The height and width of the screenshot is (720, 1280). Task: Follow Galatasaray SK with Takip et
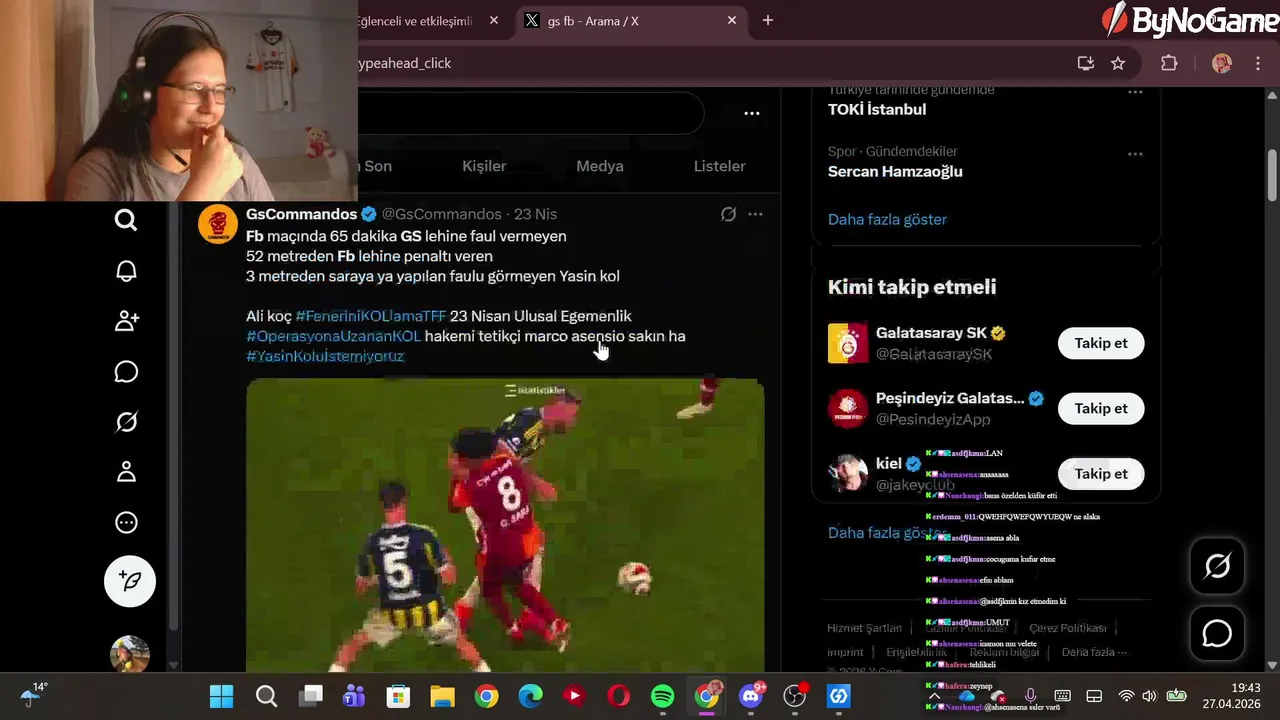[x=1101, y=343]
